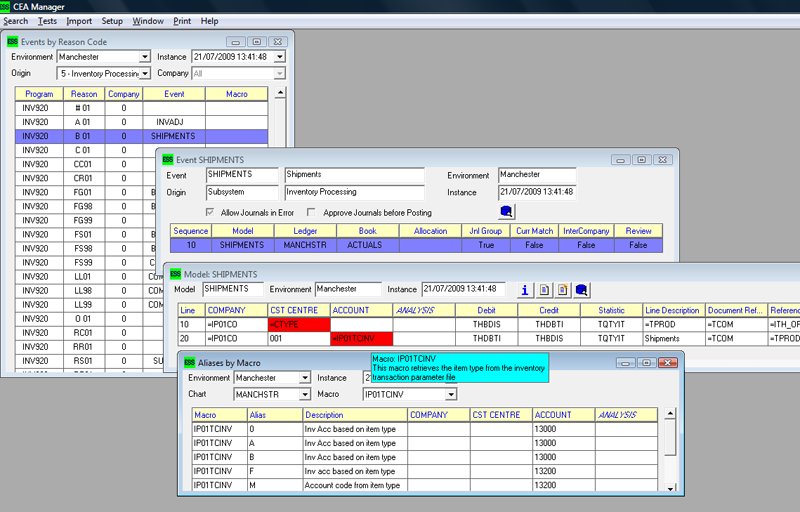This screenshot has width=800, height=512.
Task: Click the document icon beside the info icon
Action: tap(544, 290)
